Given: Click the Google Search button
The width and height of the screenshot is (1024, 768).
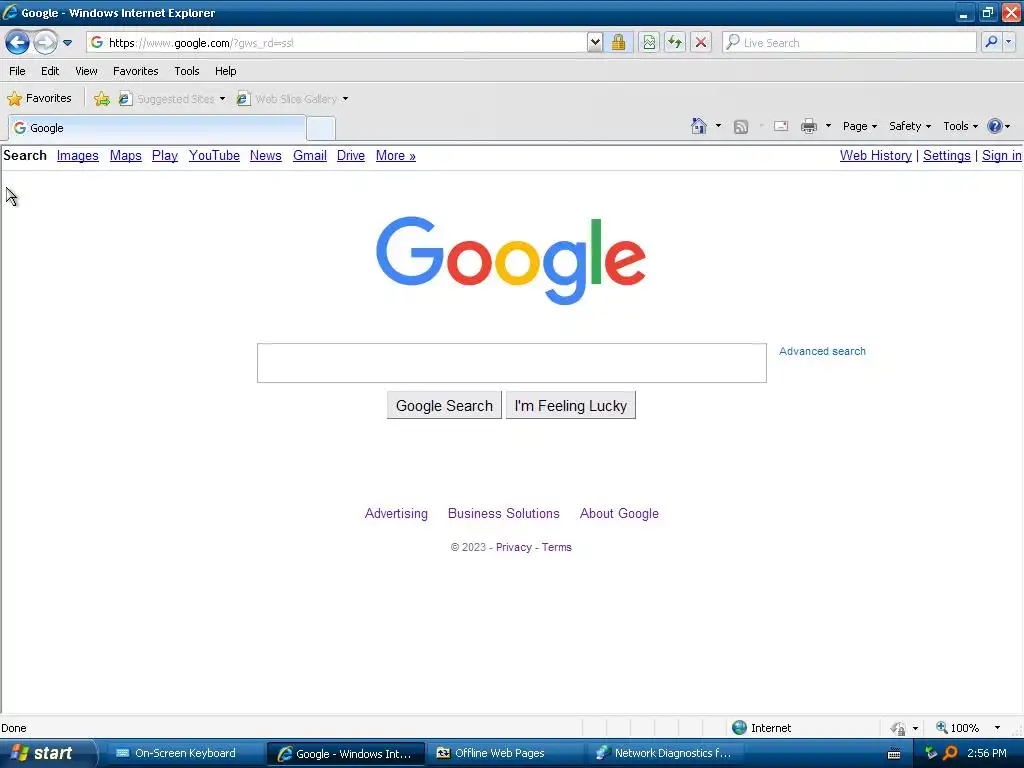Looking at the screenshot, I should tap(444, 406).
